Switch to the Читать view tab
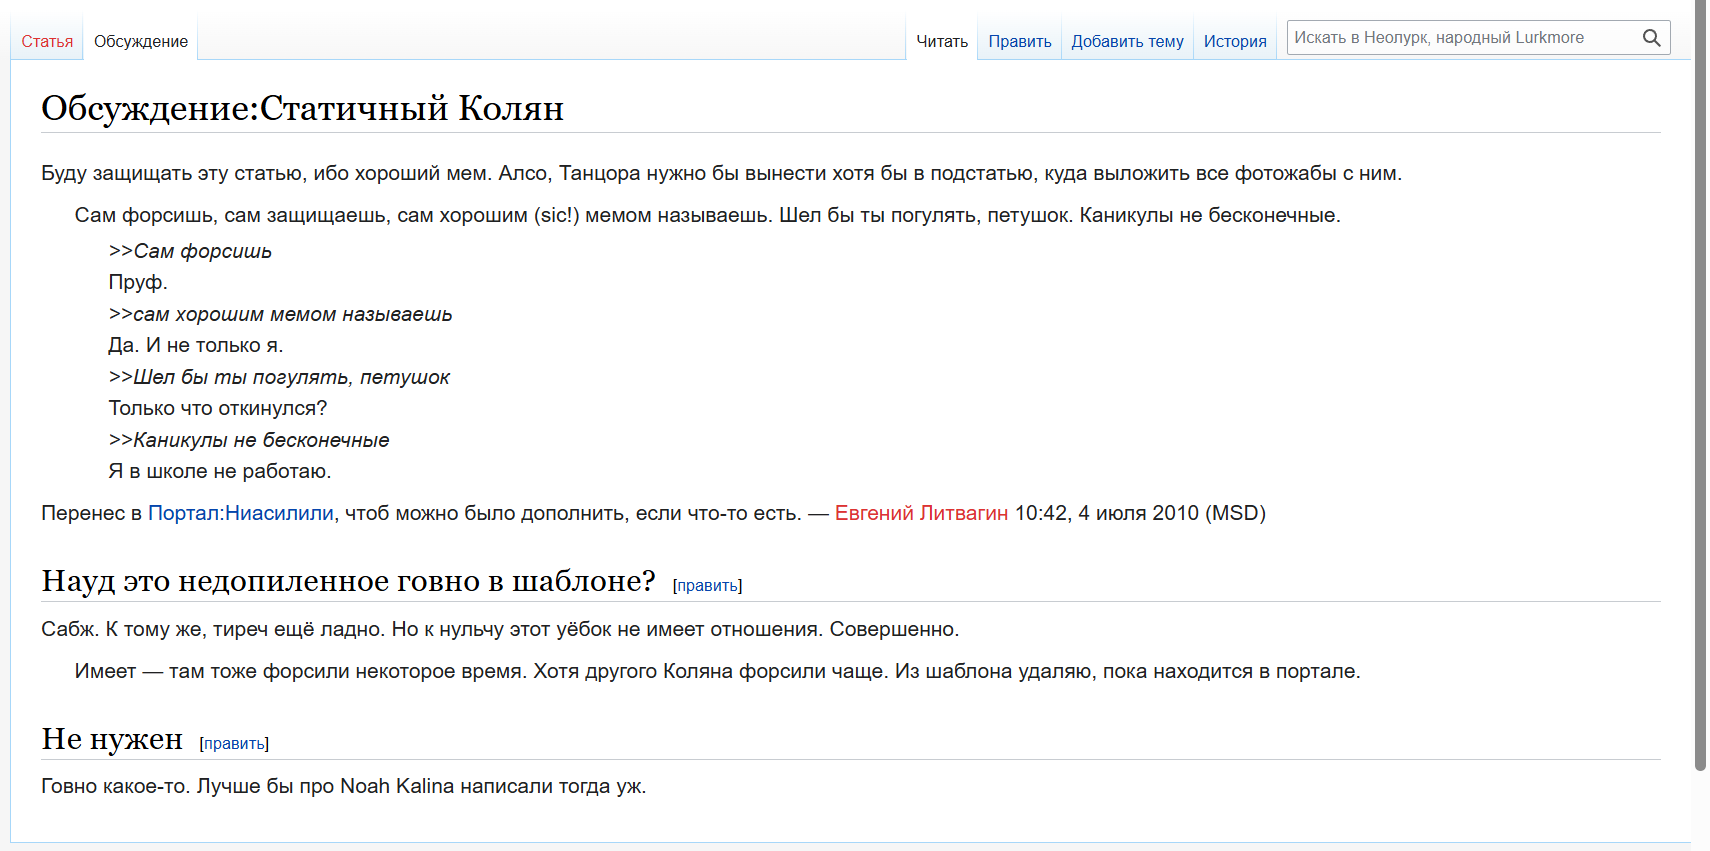 942,41
